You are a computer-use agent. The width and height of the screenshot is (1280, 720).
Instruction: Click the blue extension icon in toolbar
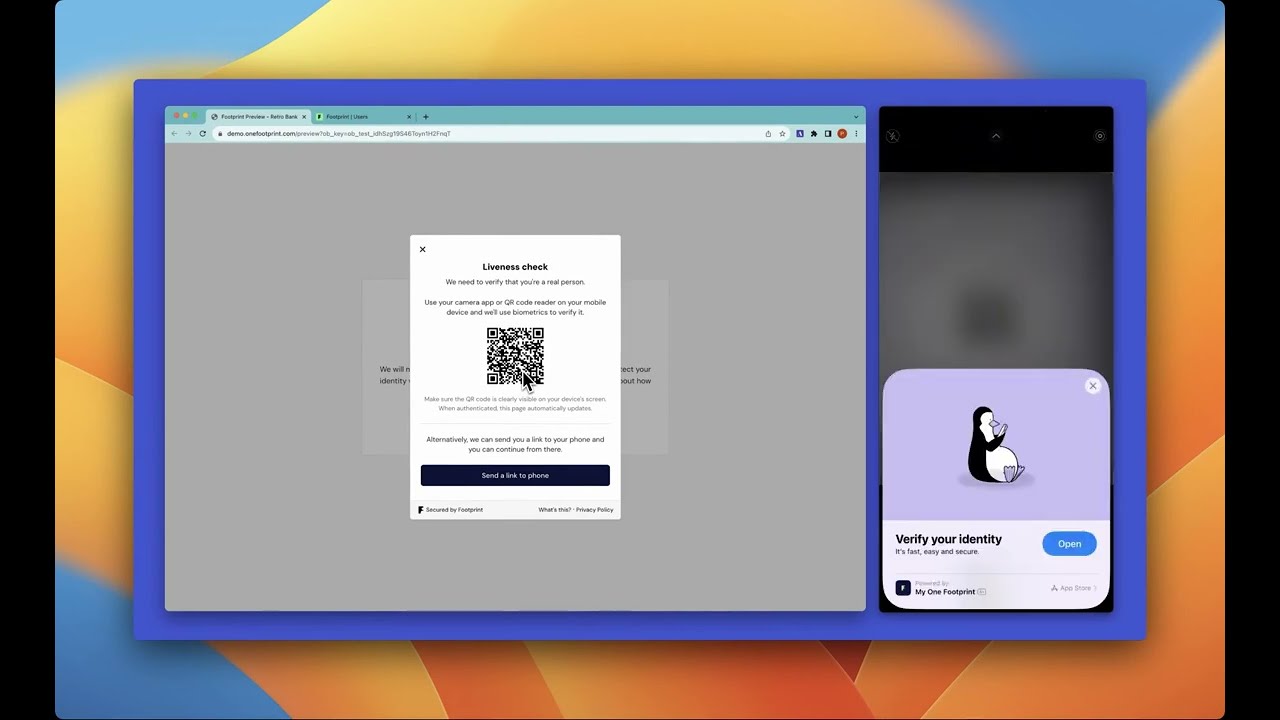point(800,133)
